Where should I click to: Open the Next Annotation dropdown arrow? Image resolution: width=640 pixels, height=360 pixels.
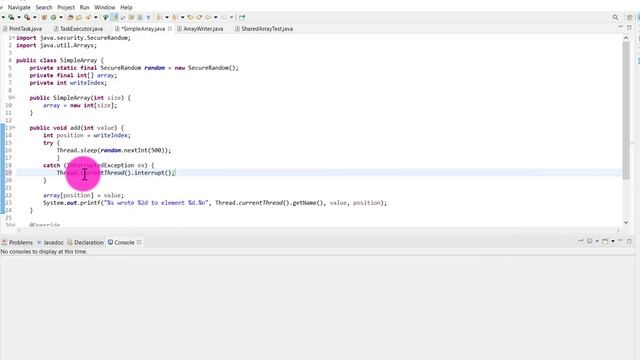[x=167, y=17]
